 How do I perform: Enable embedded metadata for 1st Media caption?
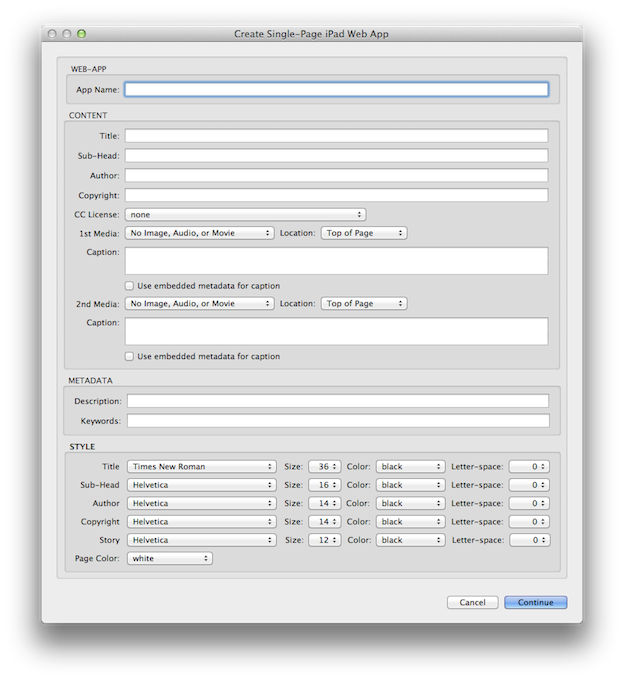129,286
